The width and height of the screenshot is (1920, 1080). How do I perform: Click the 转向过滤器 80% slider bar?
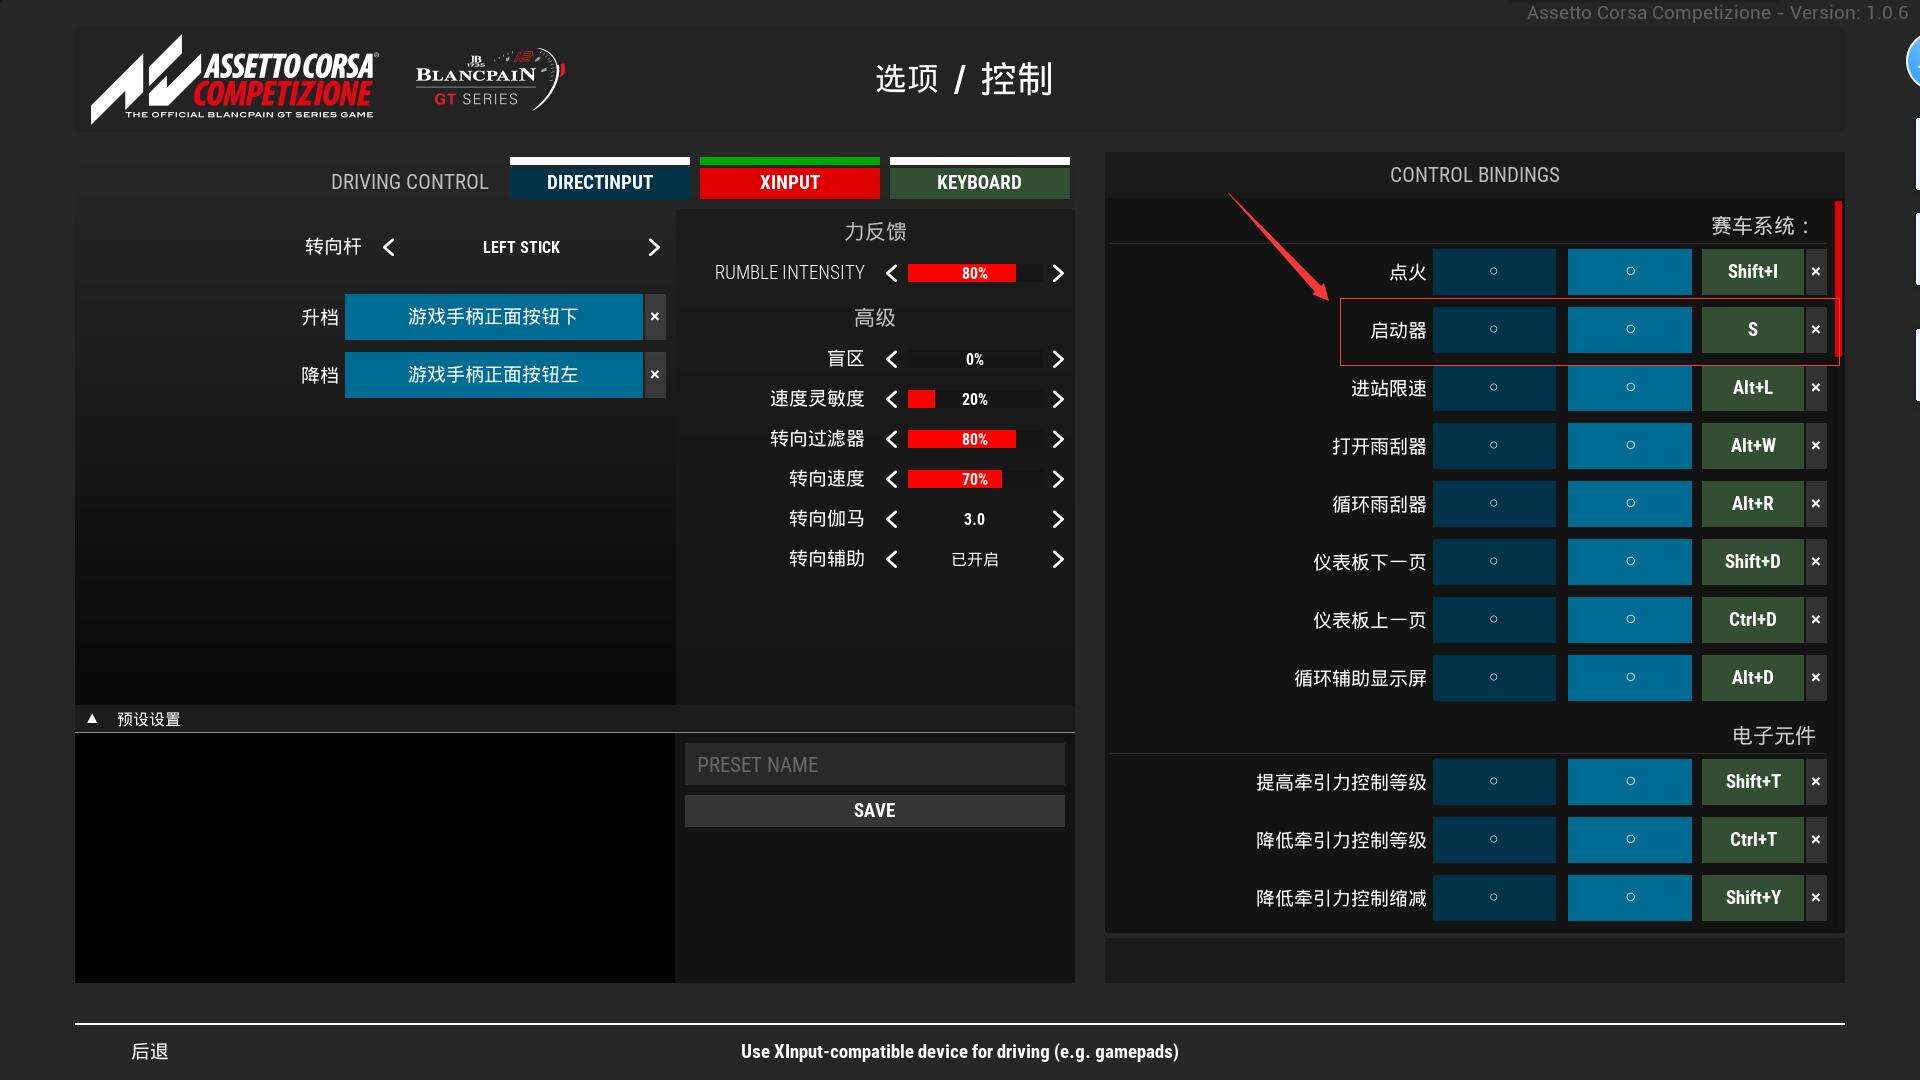(975, 439)
